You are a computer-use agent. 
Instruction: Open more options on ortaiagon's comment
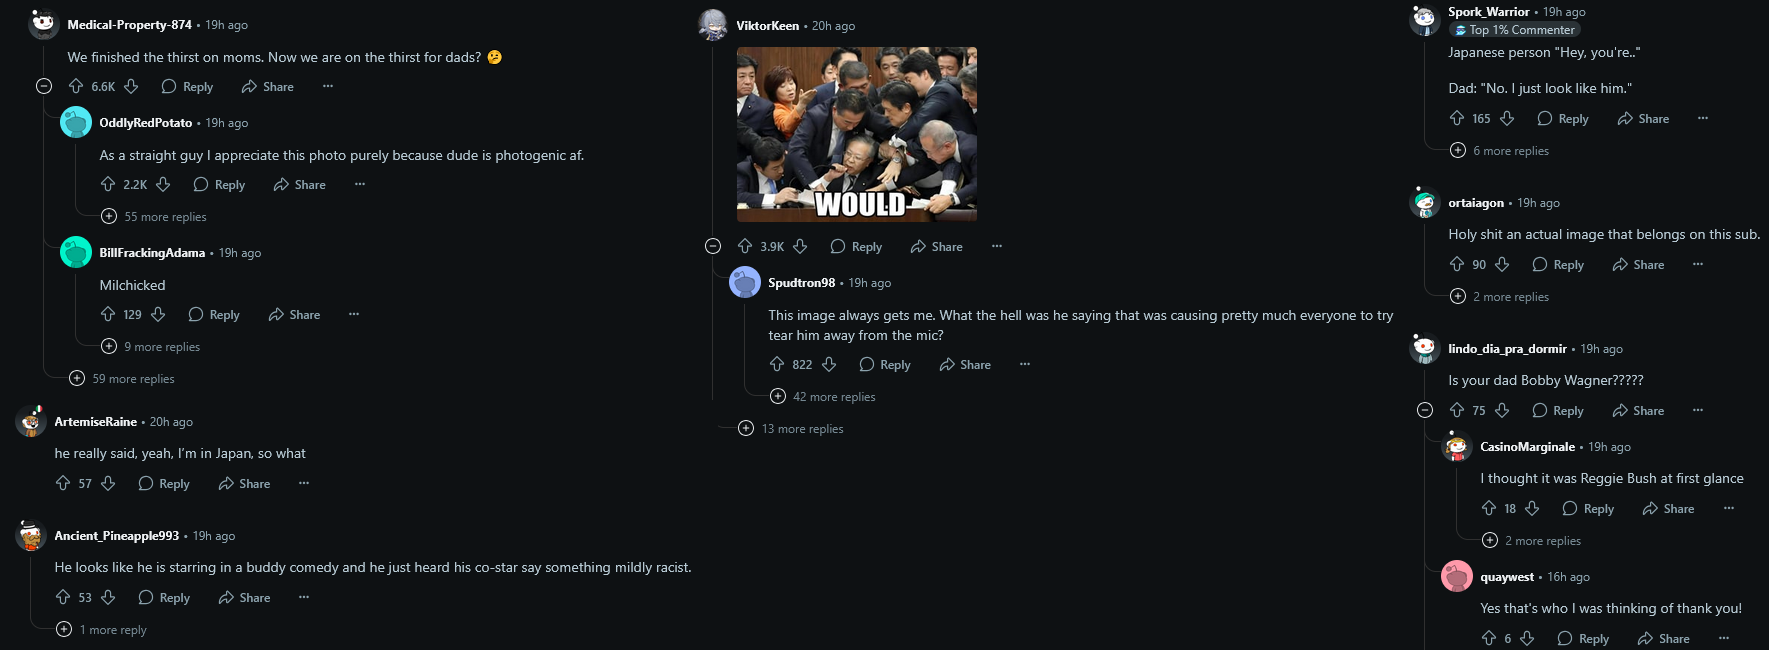tap(1698, 265)
